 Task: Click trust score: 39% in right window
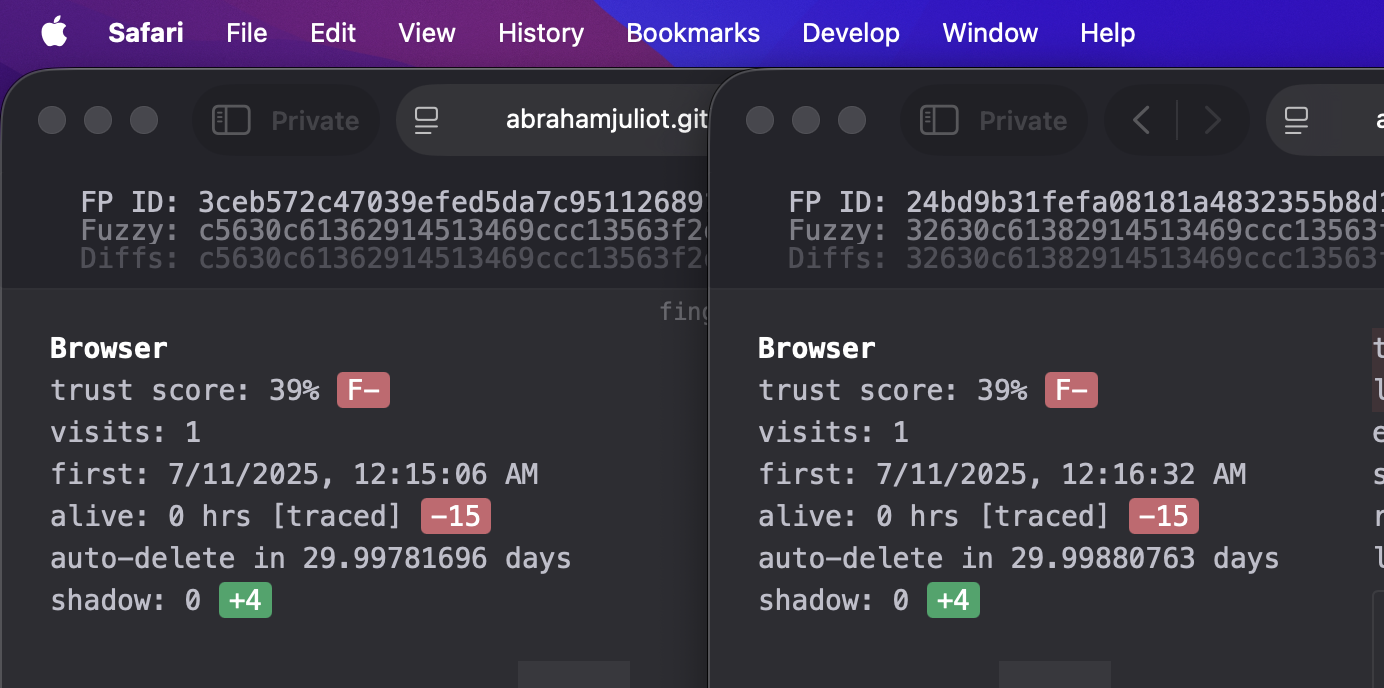click(x=893, y=390)
